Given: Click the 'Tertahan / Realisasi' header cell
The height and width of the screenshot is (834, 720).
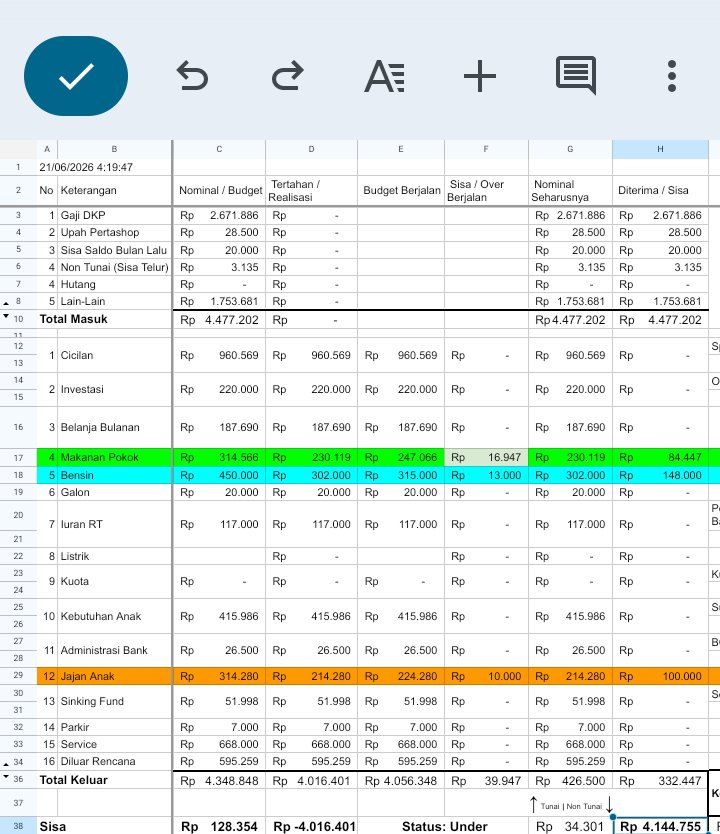Looking at the screenshot, I should (x=312, y=190).
